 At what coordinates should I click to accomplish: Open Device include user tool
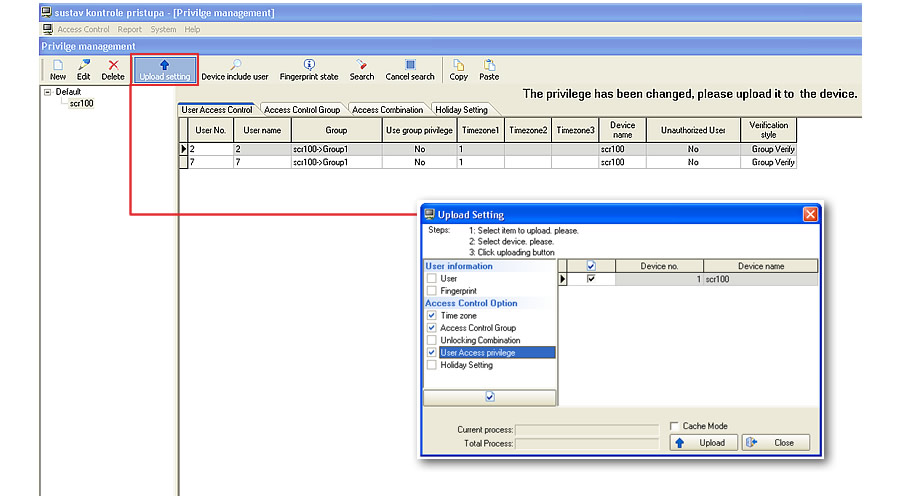point(234,69)
